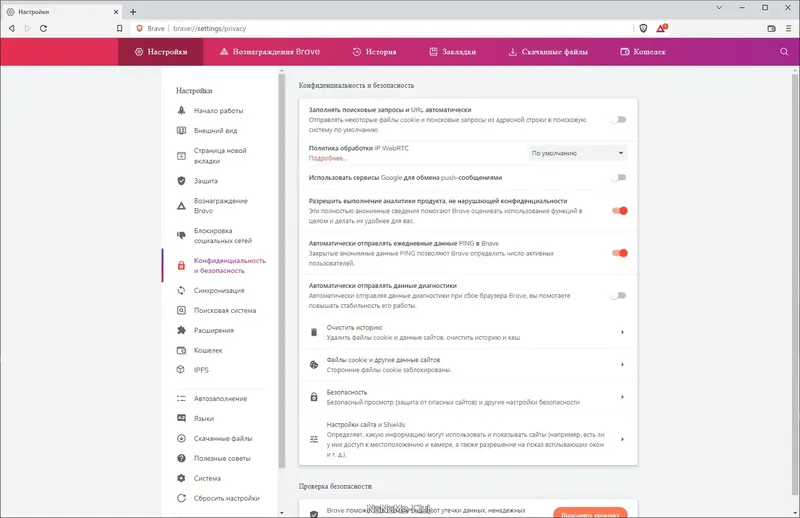The image size is (800, 518).
Task: Open the Скачанные файлы header tab
Action: pos(548,52)
